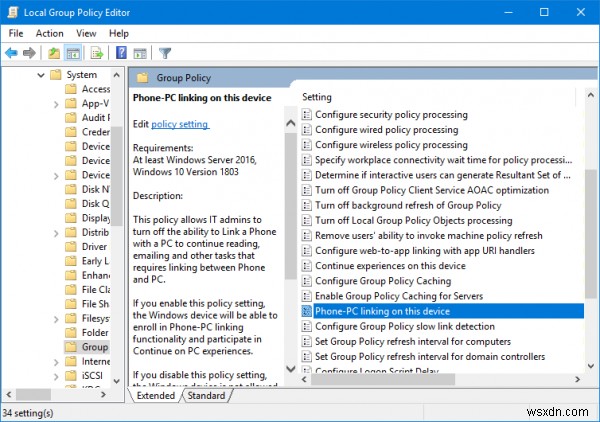Select Specify workplace connectivity wait time setting
The image size is (600, 422).
click(x=444, y=160)
